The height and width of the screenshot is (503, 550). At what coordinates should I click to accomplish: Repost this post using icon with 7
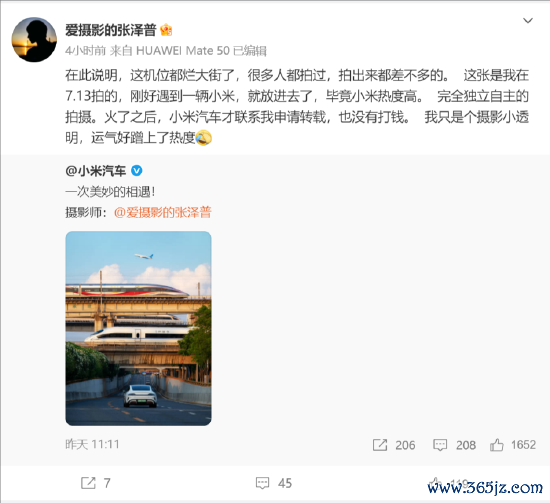pyautogui.click(x=88, y=483)
